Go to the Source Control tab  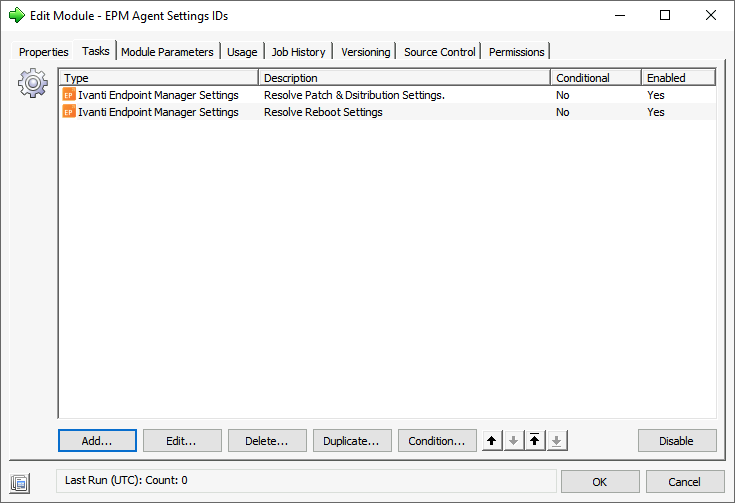[440, 52]
